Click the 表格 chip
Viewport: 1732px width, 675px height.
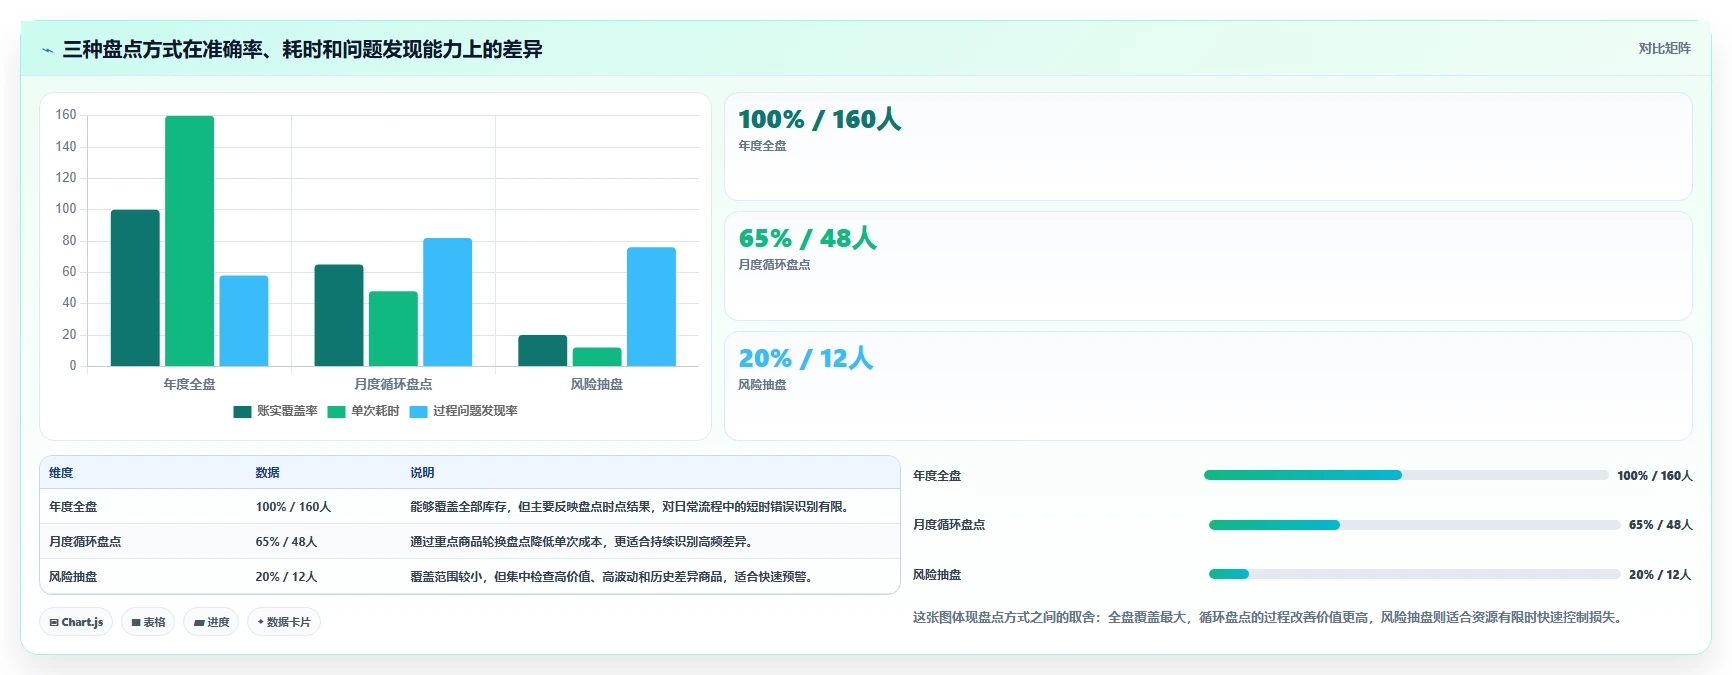tap(148, 622)
